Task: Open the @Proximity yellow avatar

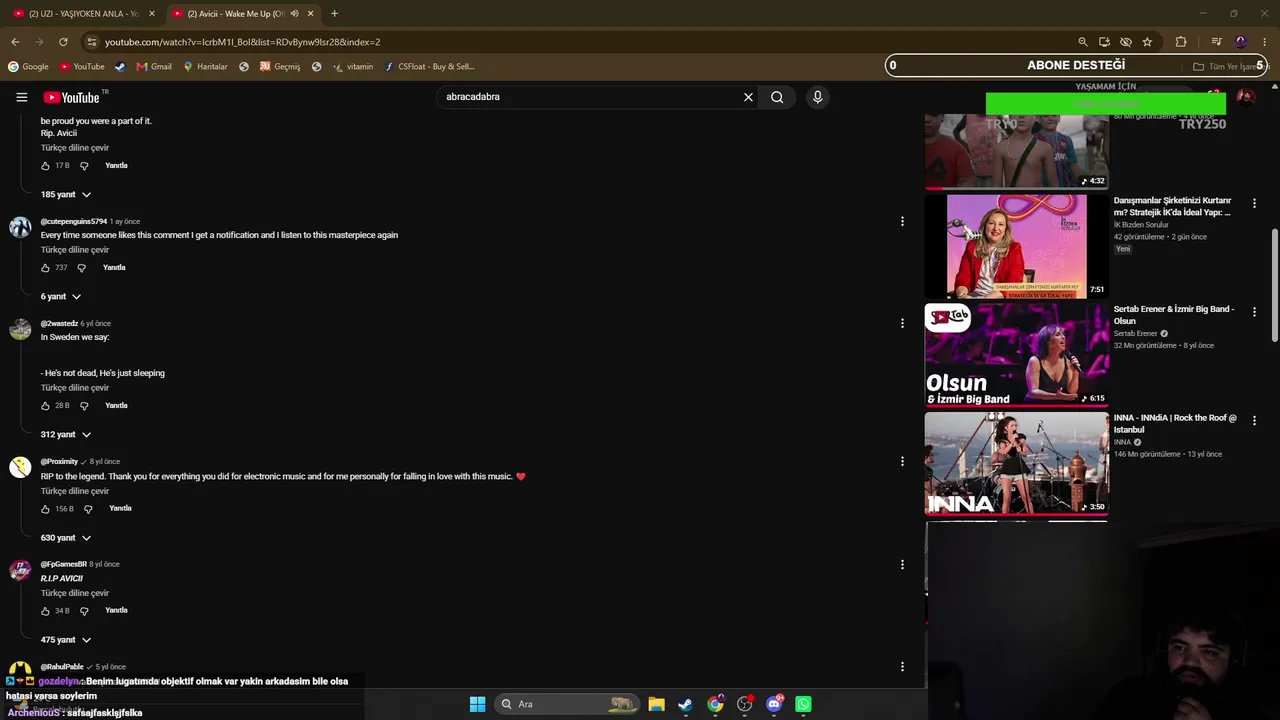Action: [20, 467]
